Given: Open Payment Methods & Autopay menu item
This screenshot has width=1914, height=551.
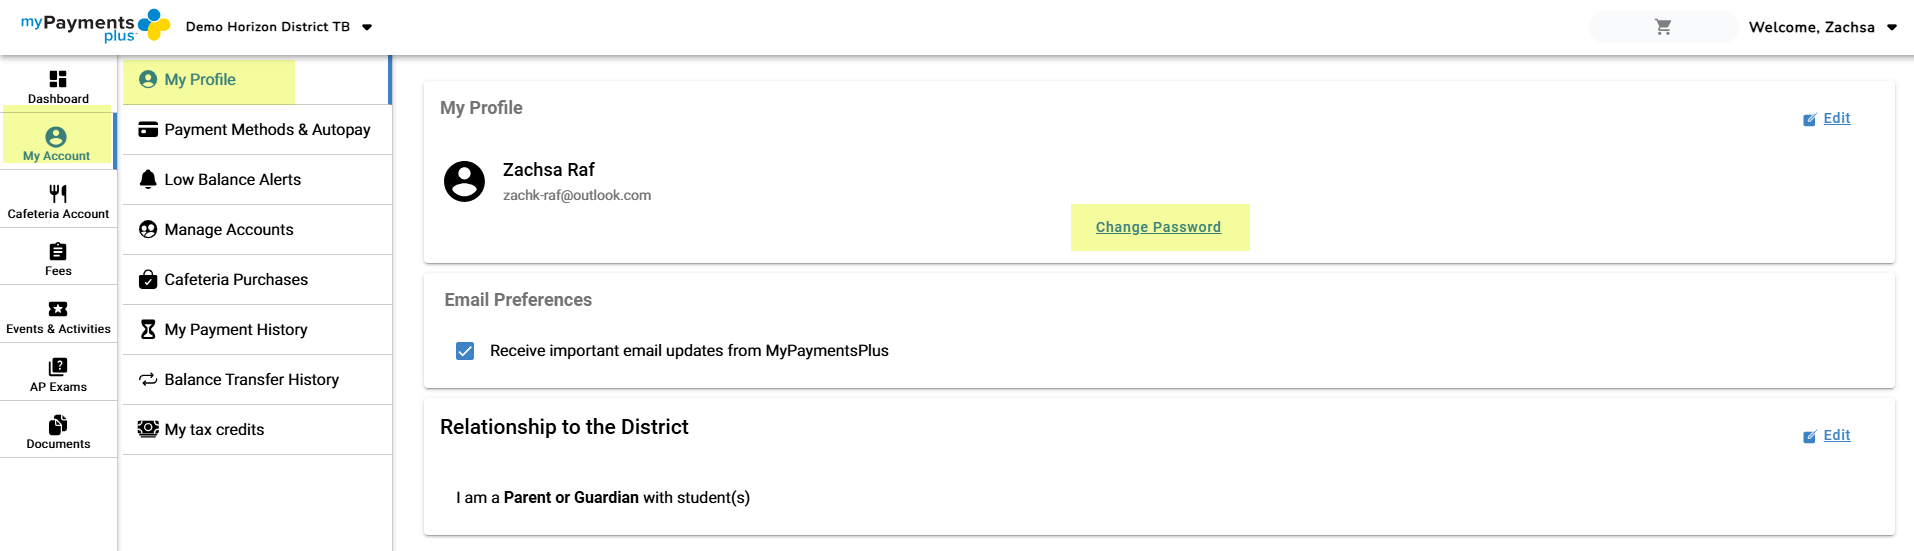Looking at the screenshot, I should pyautogui.click(x=267, y=130).
